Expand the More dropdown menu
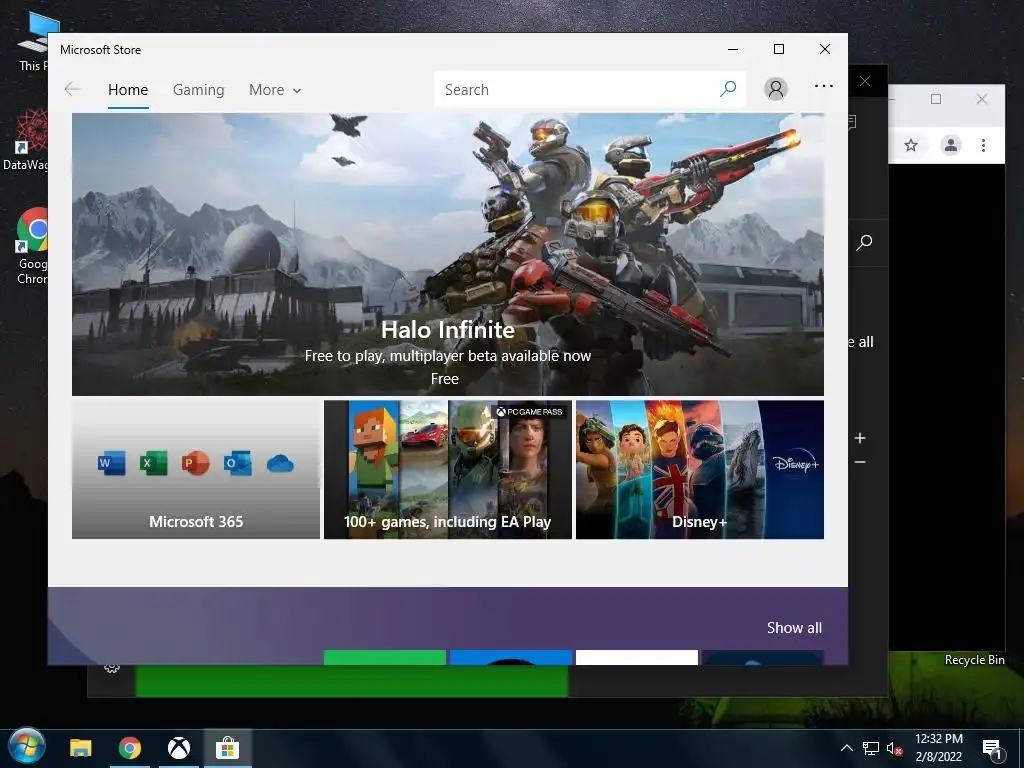Image resolution: width=1024 pixels, height=768 pixels. point(275,89)
